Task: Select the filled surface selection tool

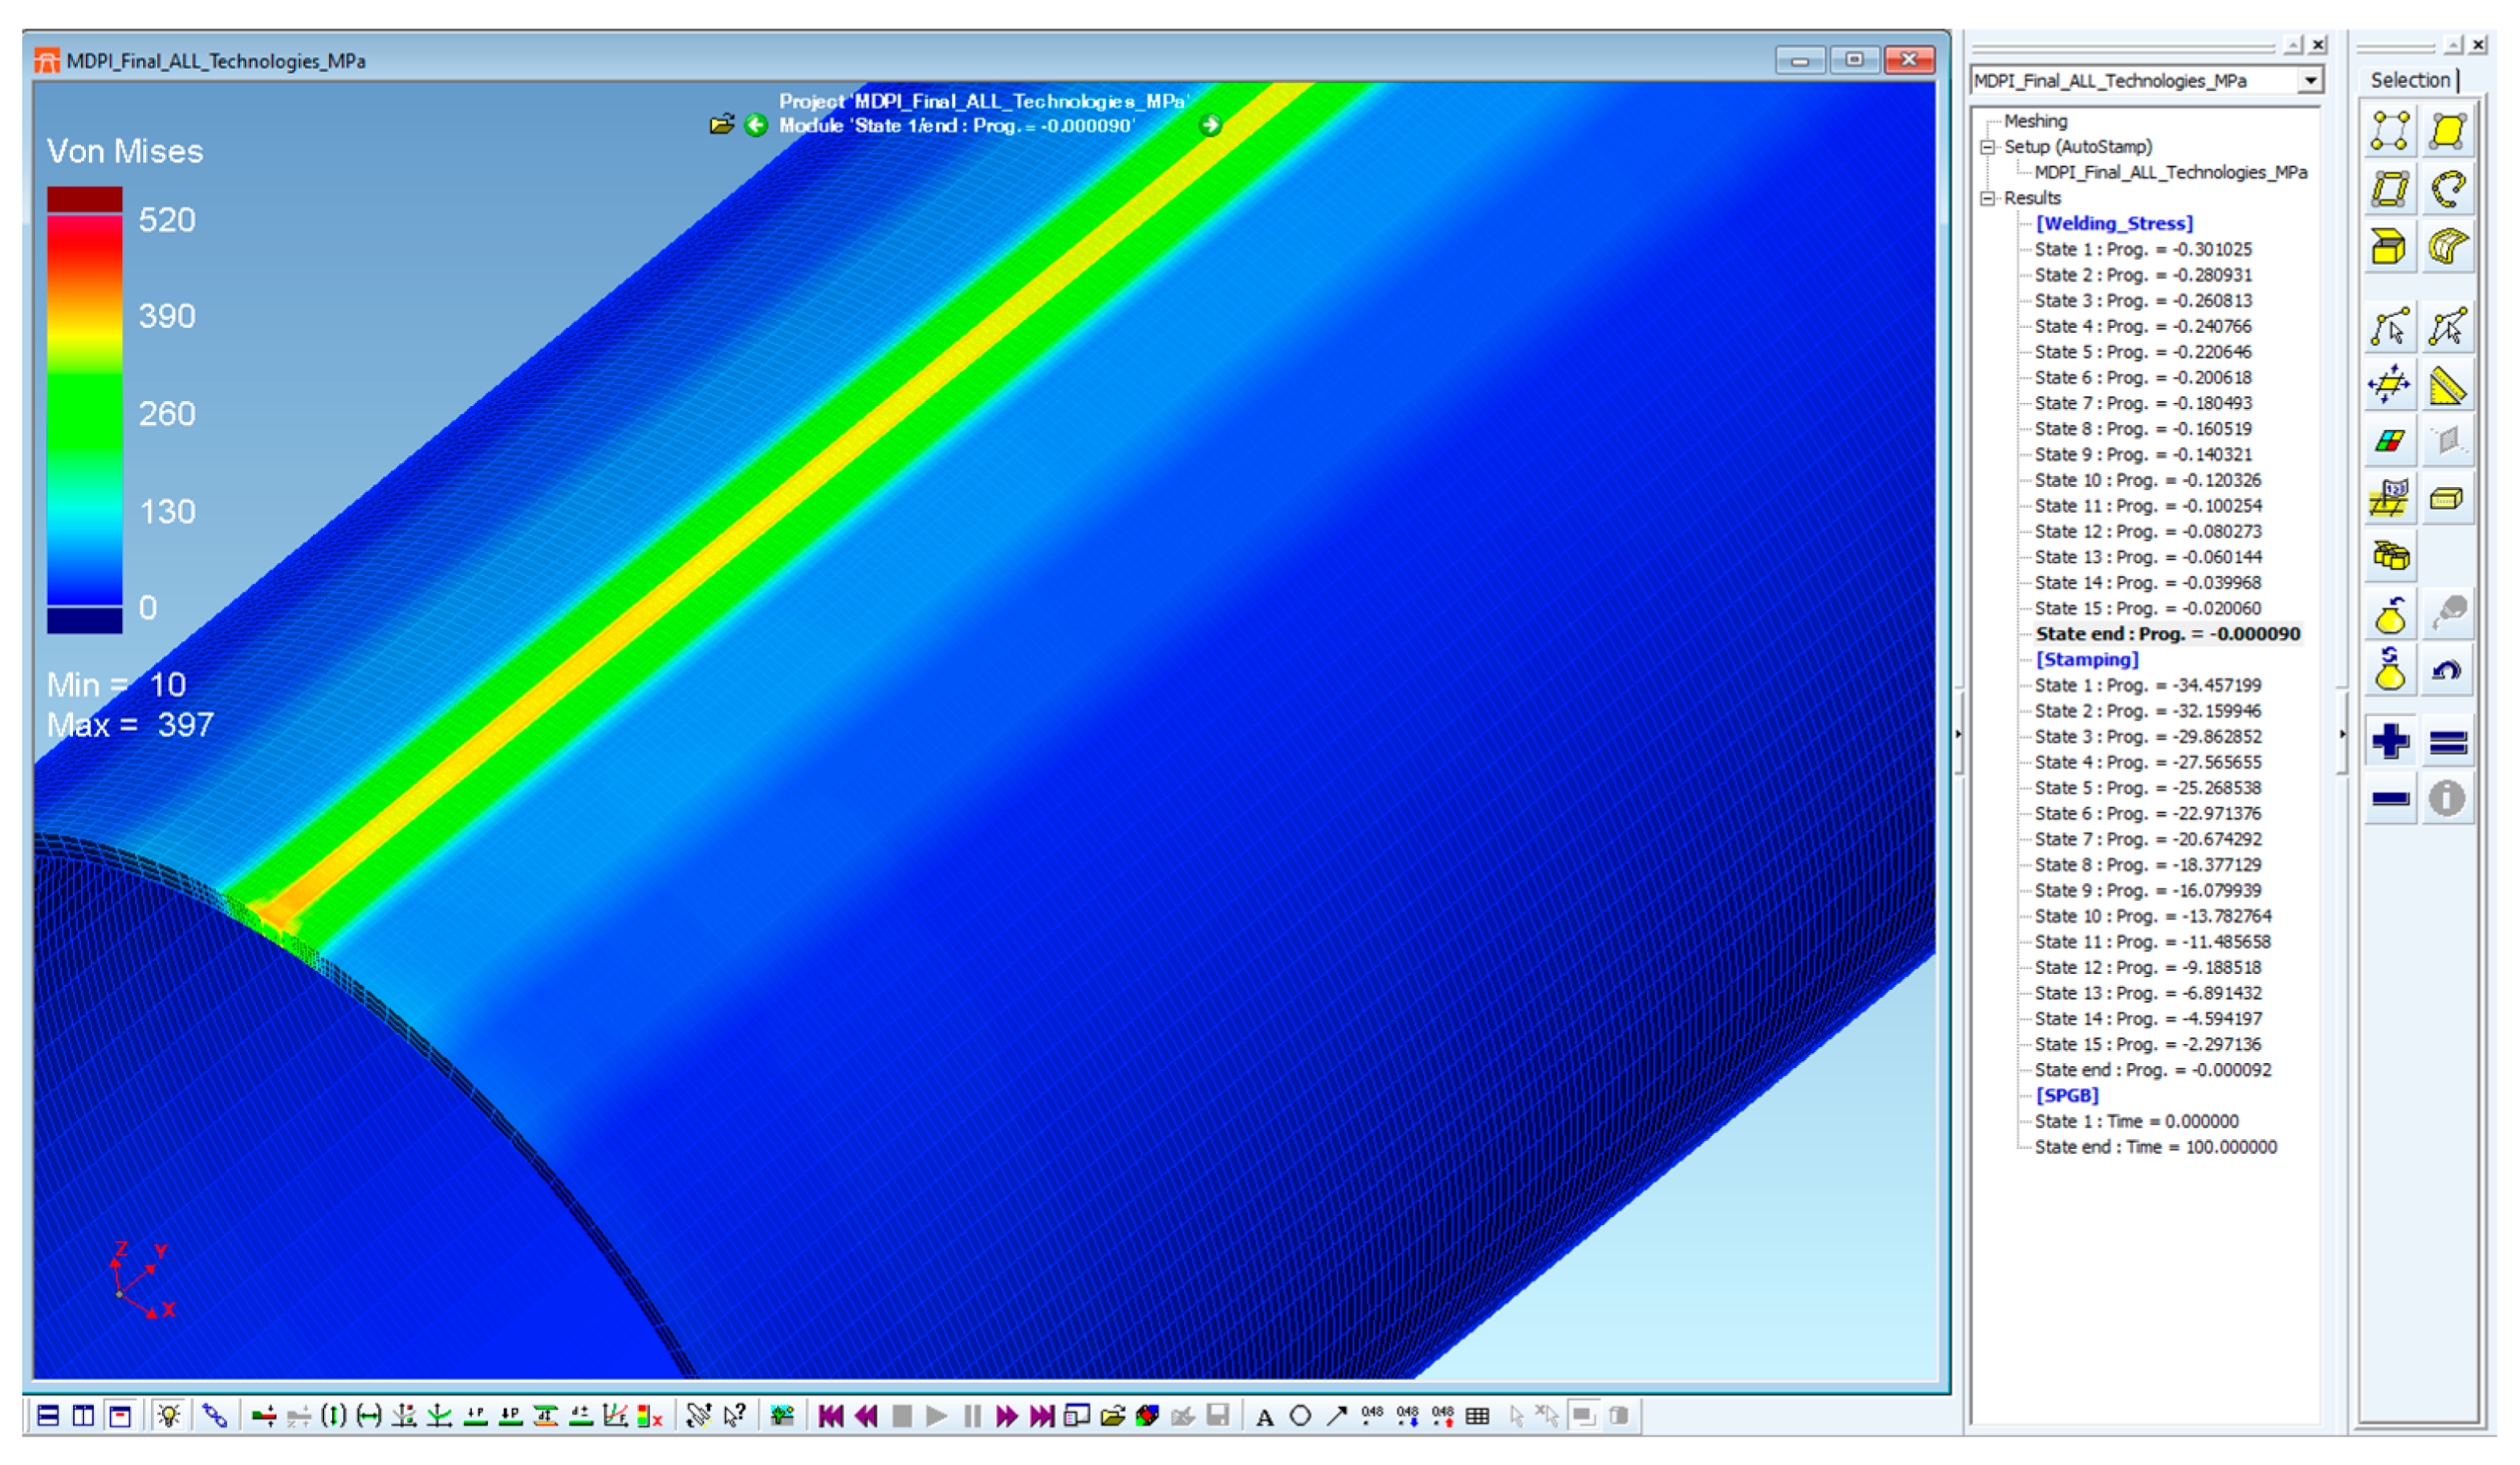Action: point(2447,131)
